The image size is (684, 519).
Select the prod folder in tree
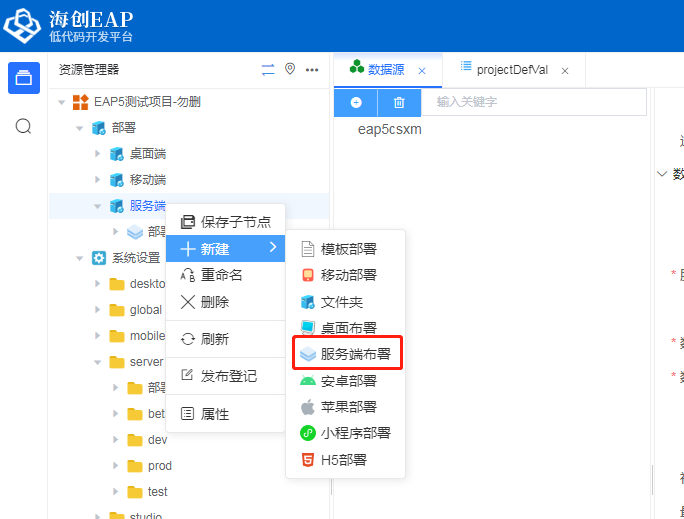[x=159, y=466]
